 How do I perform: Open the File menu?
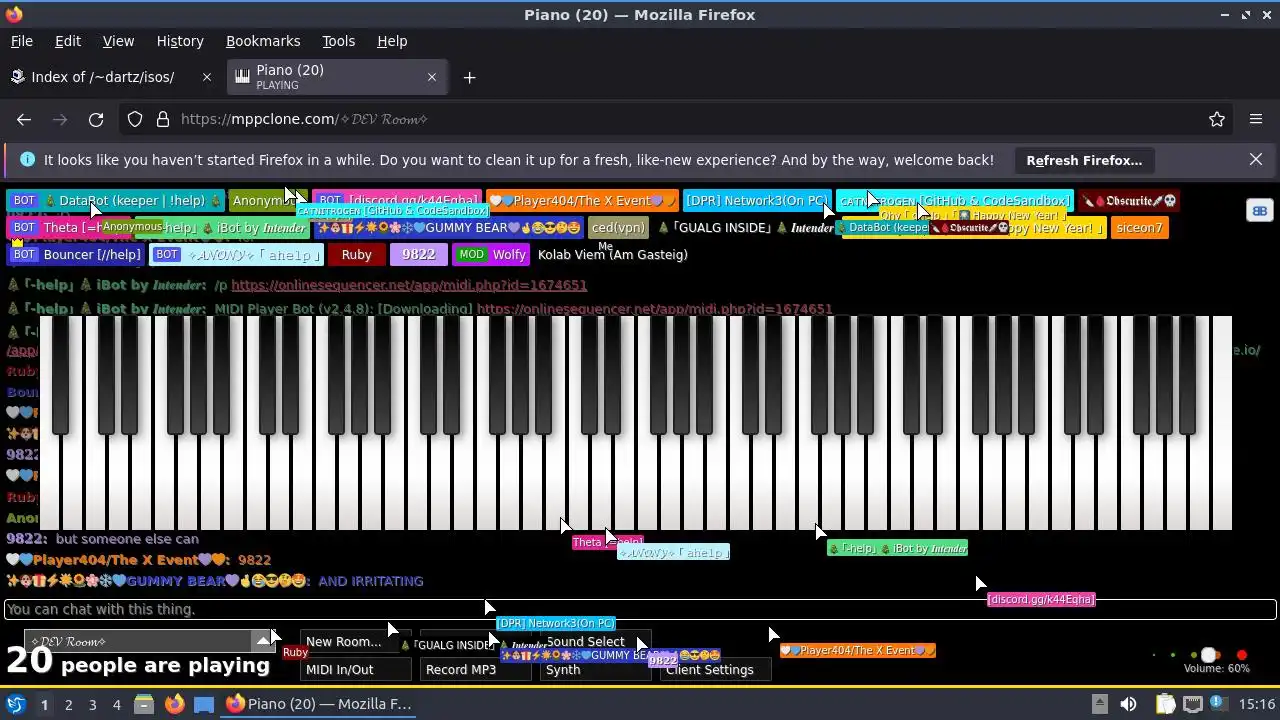[x=21, y=41]
